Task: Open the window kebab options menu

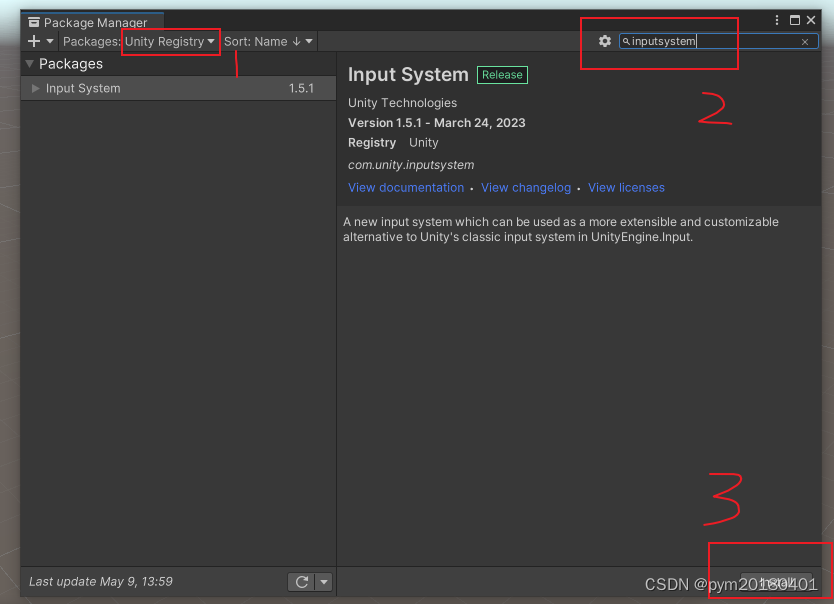Action: tap(777, 20)
